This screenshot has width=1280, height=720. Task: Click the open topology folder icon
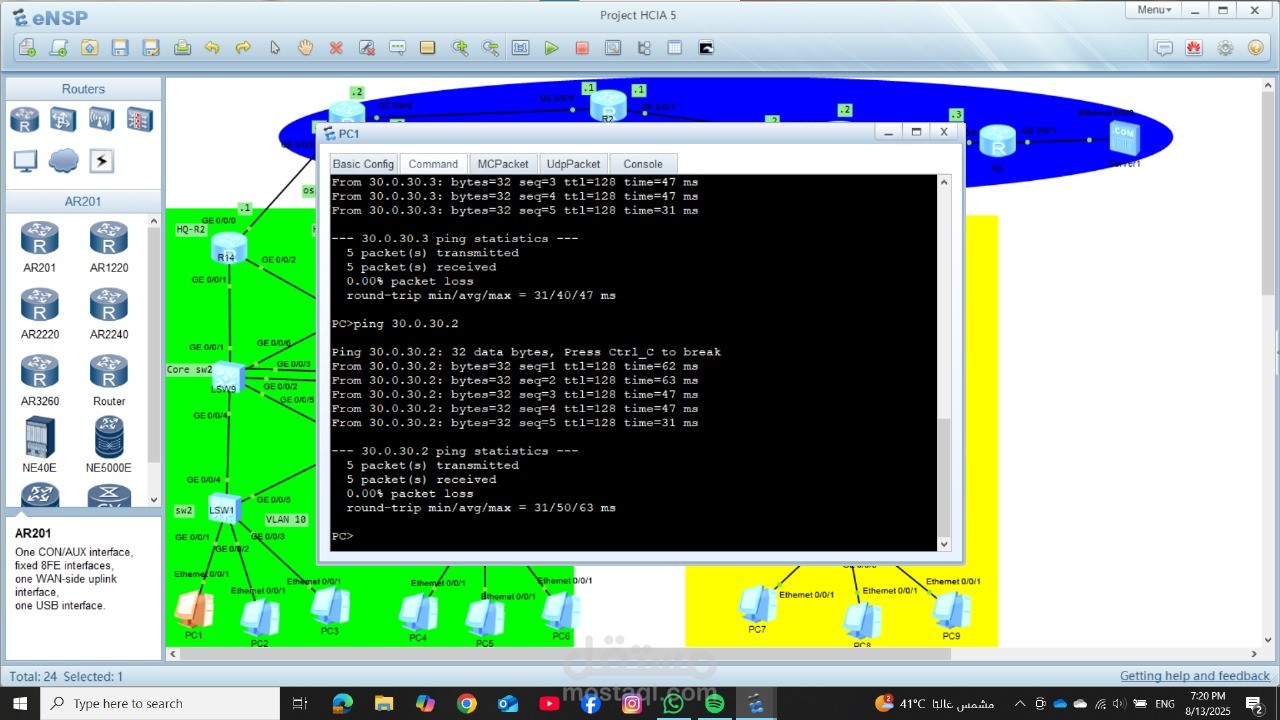[89, 47]
